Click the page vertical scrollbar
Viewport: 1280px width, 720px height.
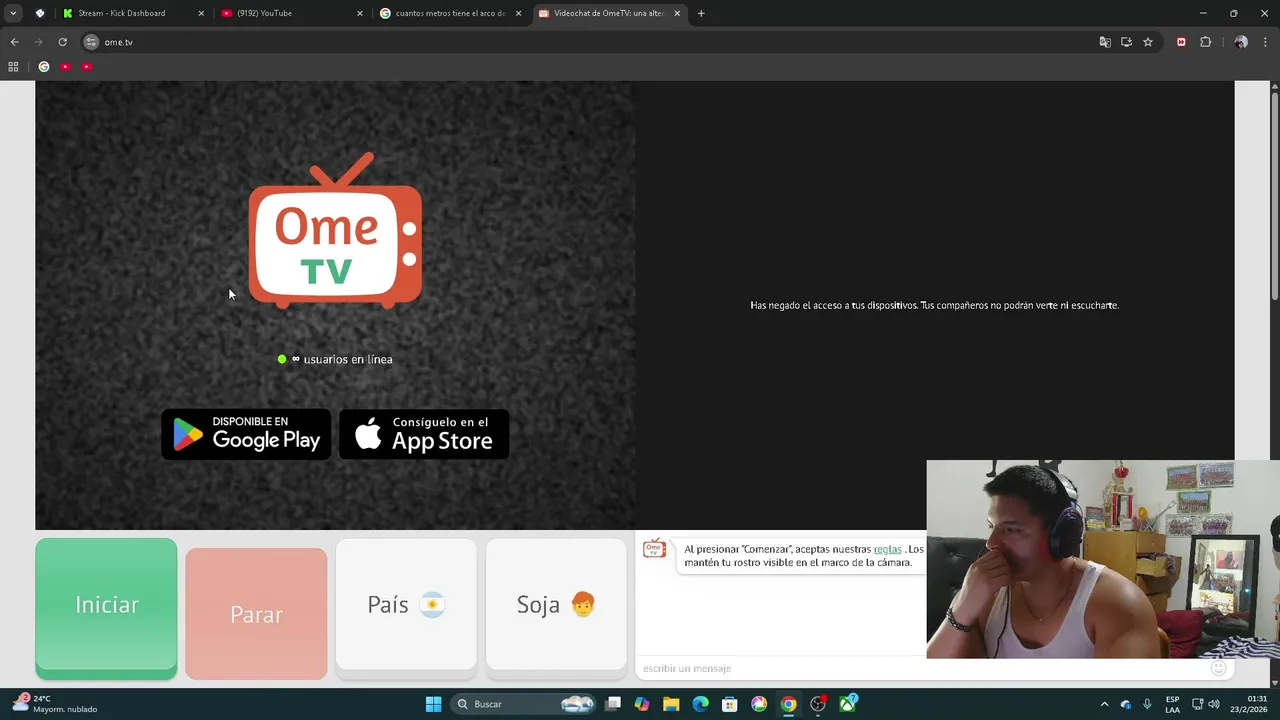[x=1274, y=195]
